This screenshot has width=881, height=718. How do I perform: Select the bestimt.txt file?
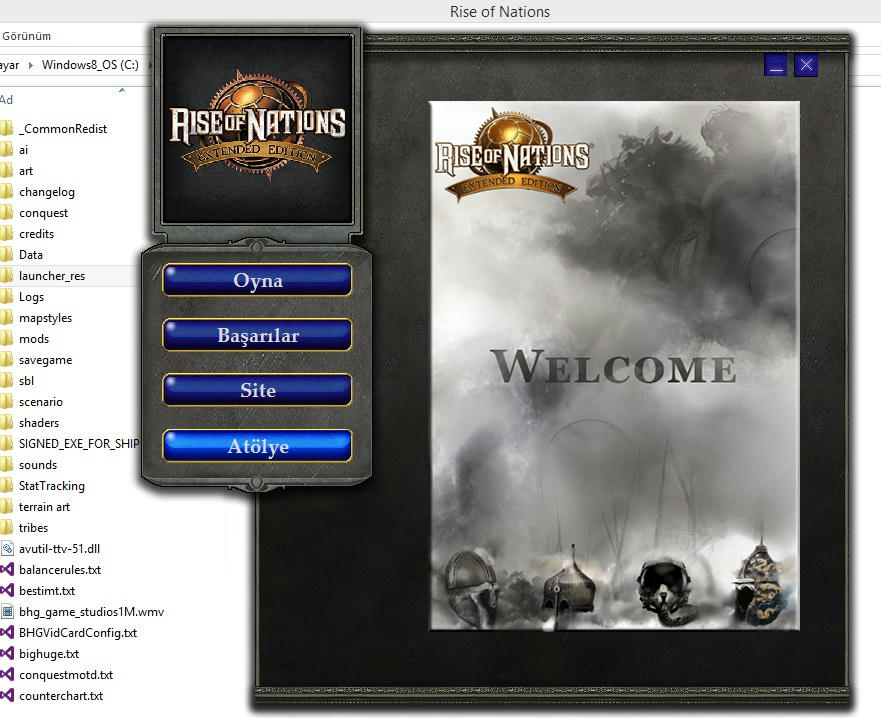click(x=47, y=591)
